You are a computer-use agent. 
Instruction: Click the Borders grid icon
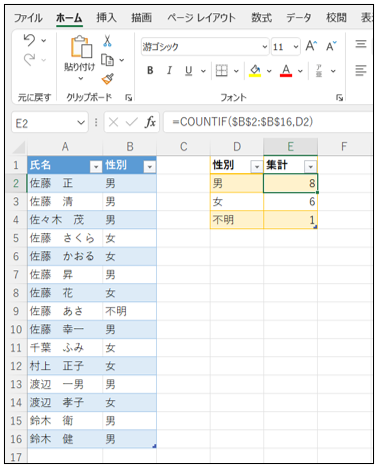click(221, 71)
